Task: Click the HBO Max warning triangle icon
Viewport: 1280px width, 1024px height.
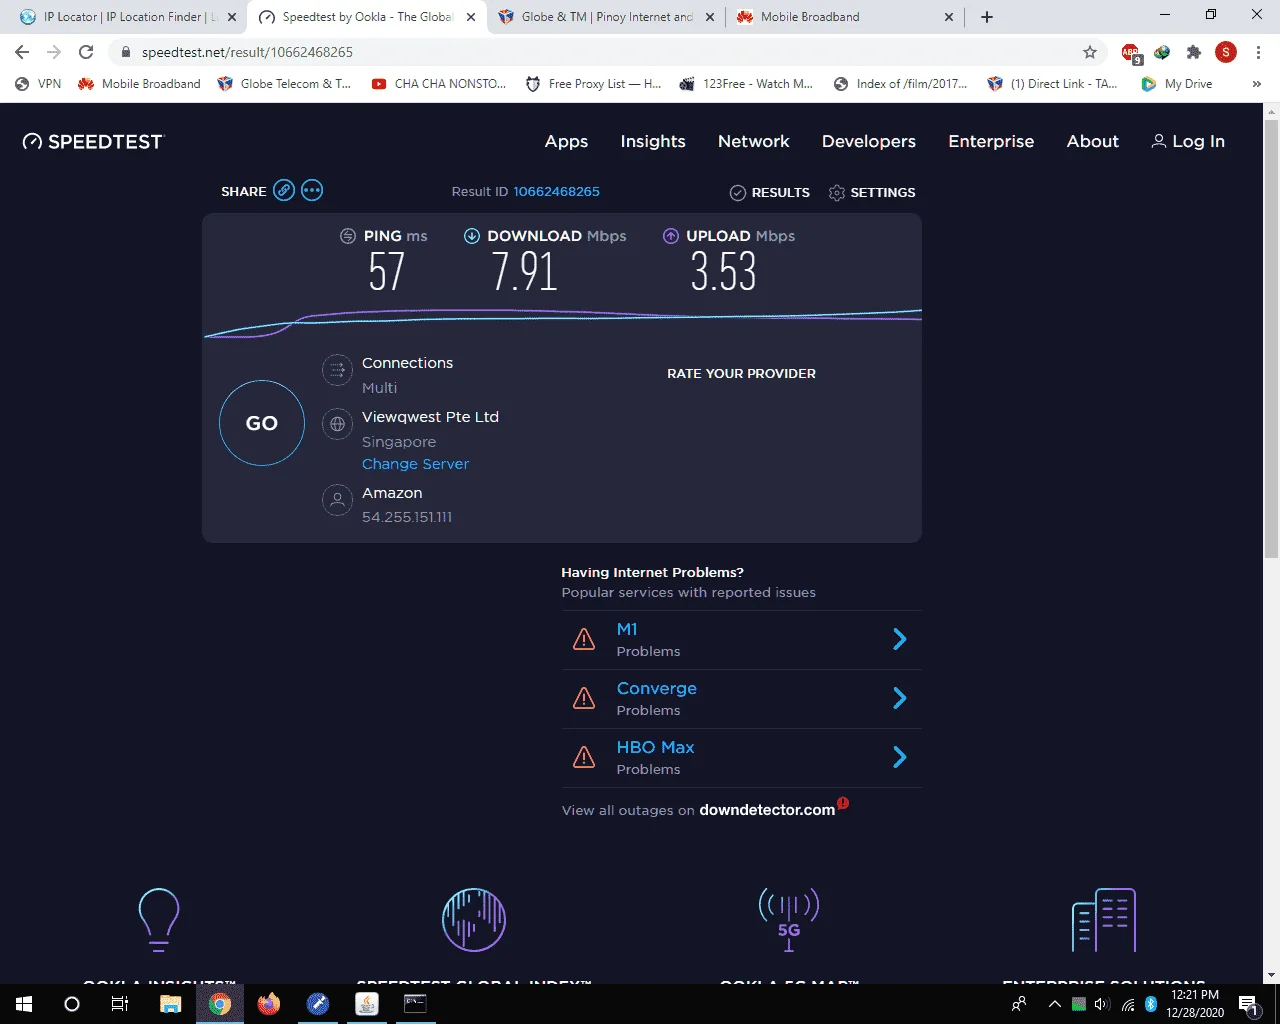Action: 584,757
